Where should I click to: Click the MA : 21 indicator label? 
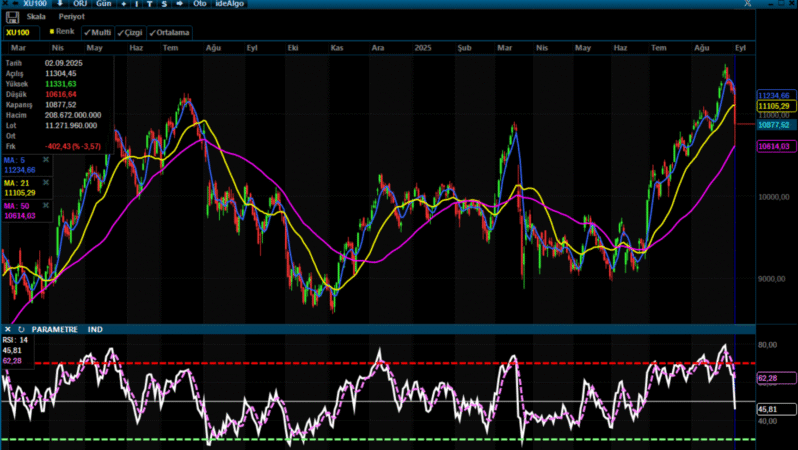16,183
